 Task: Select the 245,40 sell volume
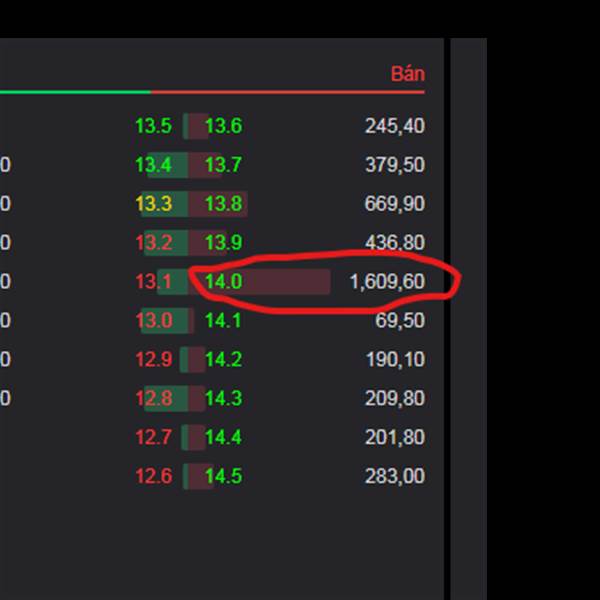pyautogui.click(x=395, y=126)
